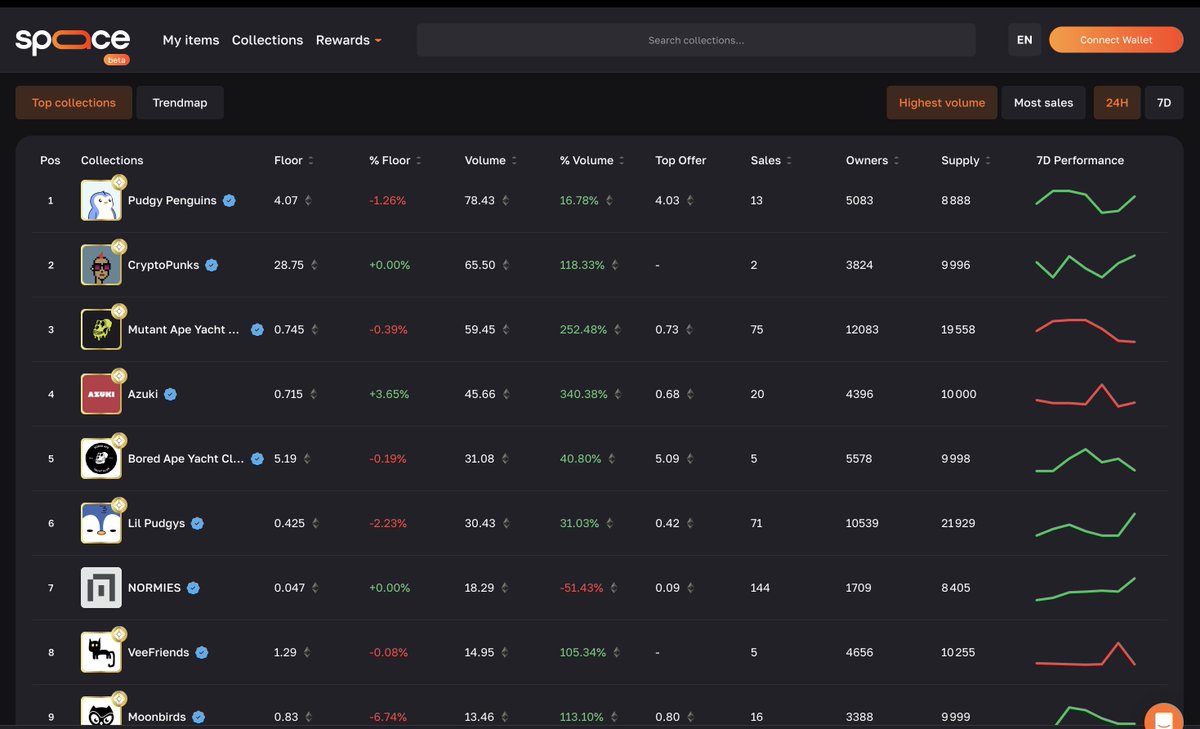Click CryptoPunks floor value 28.75
This screenshot has width=1200, height=729.
(x=289, y=265)
